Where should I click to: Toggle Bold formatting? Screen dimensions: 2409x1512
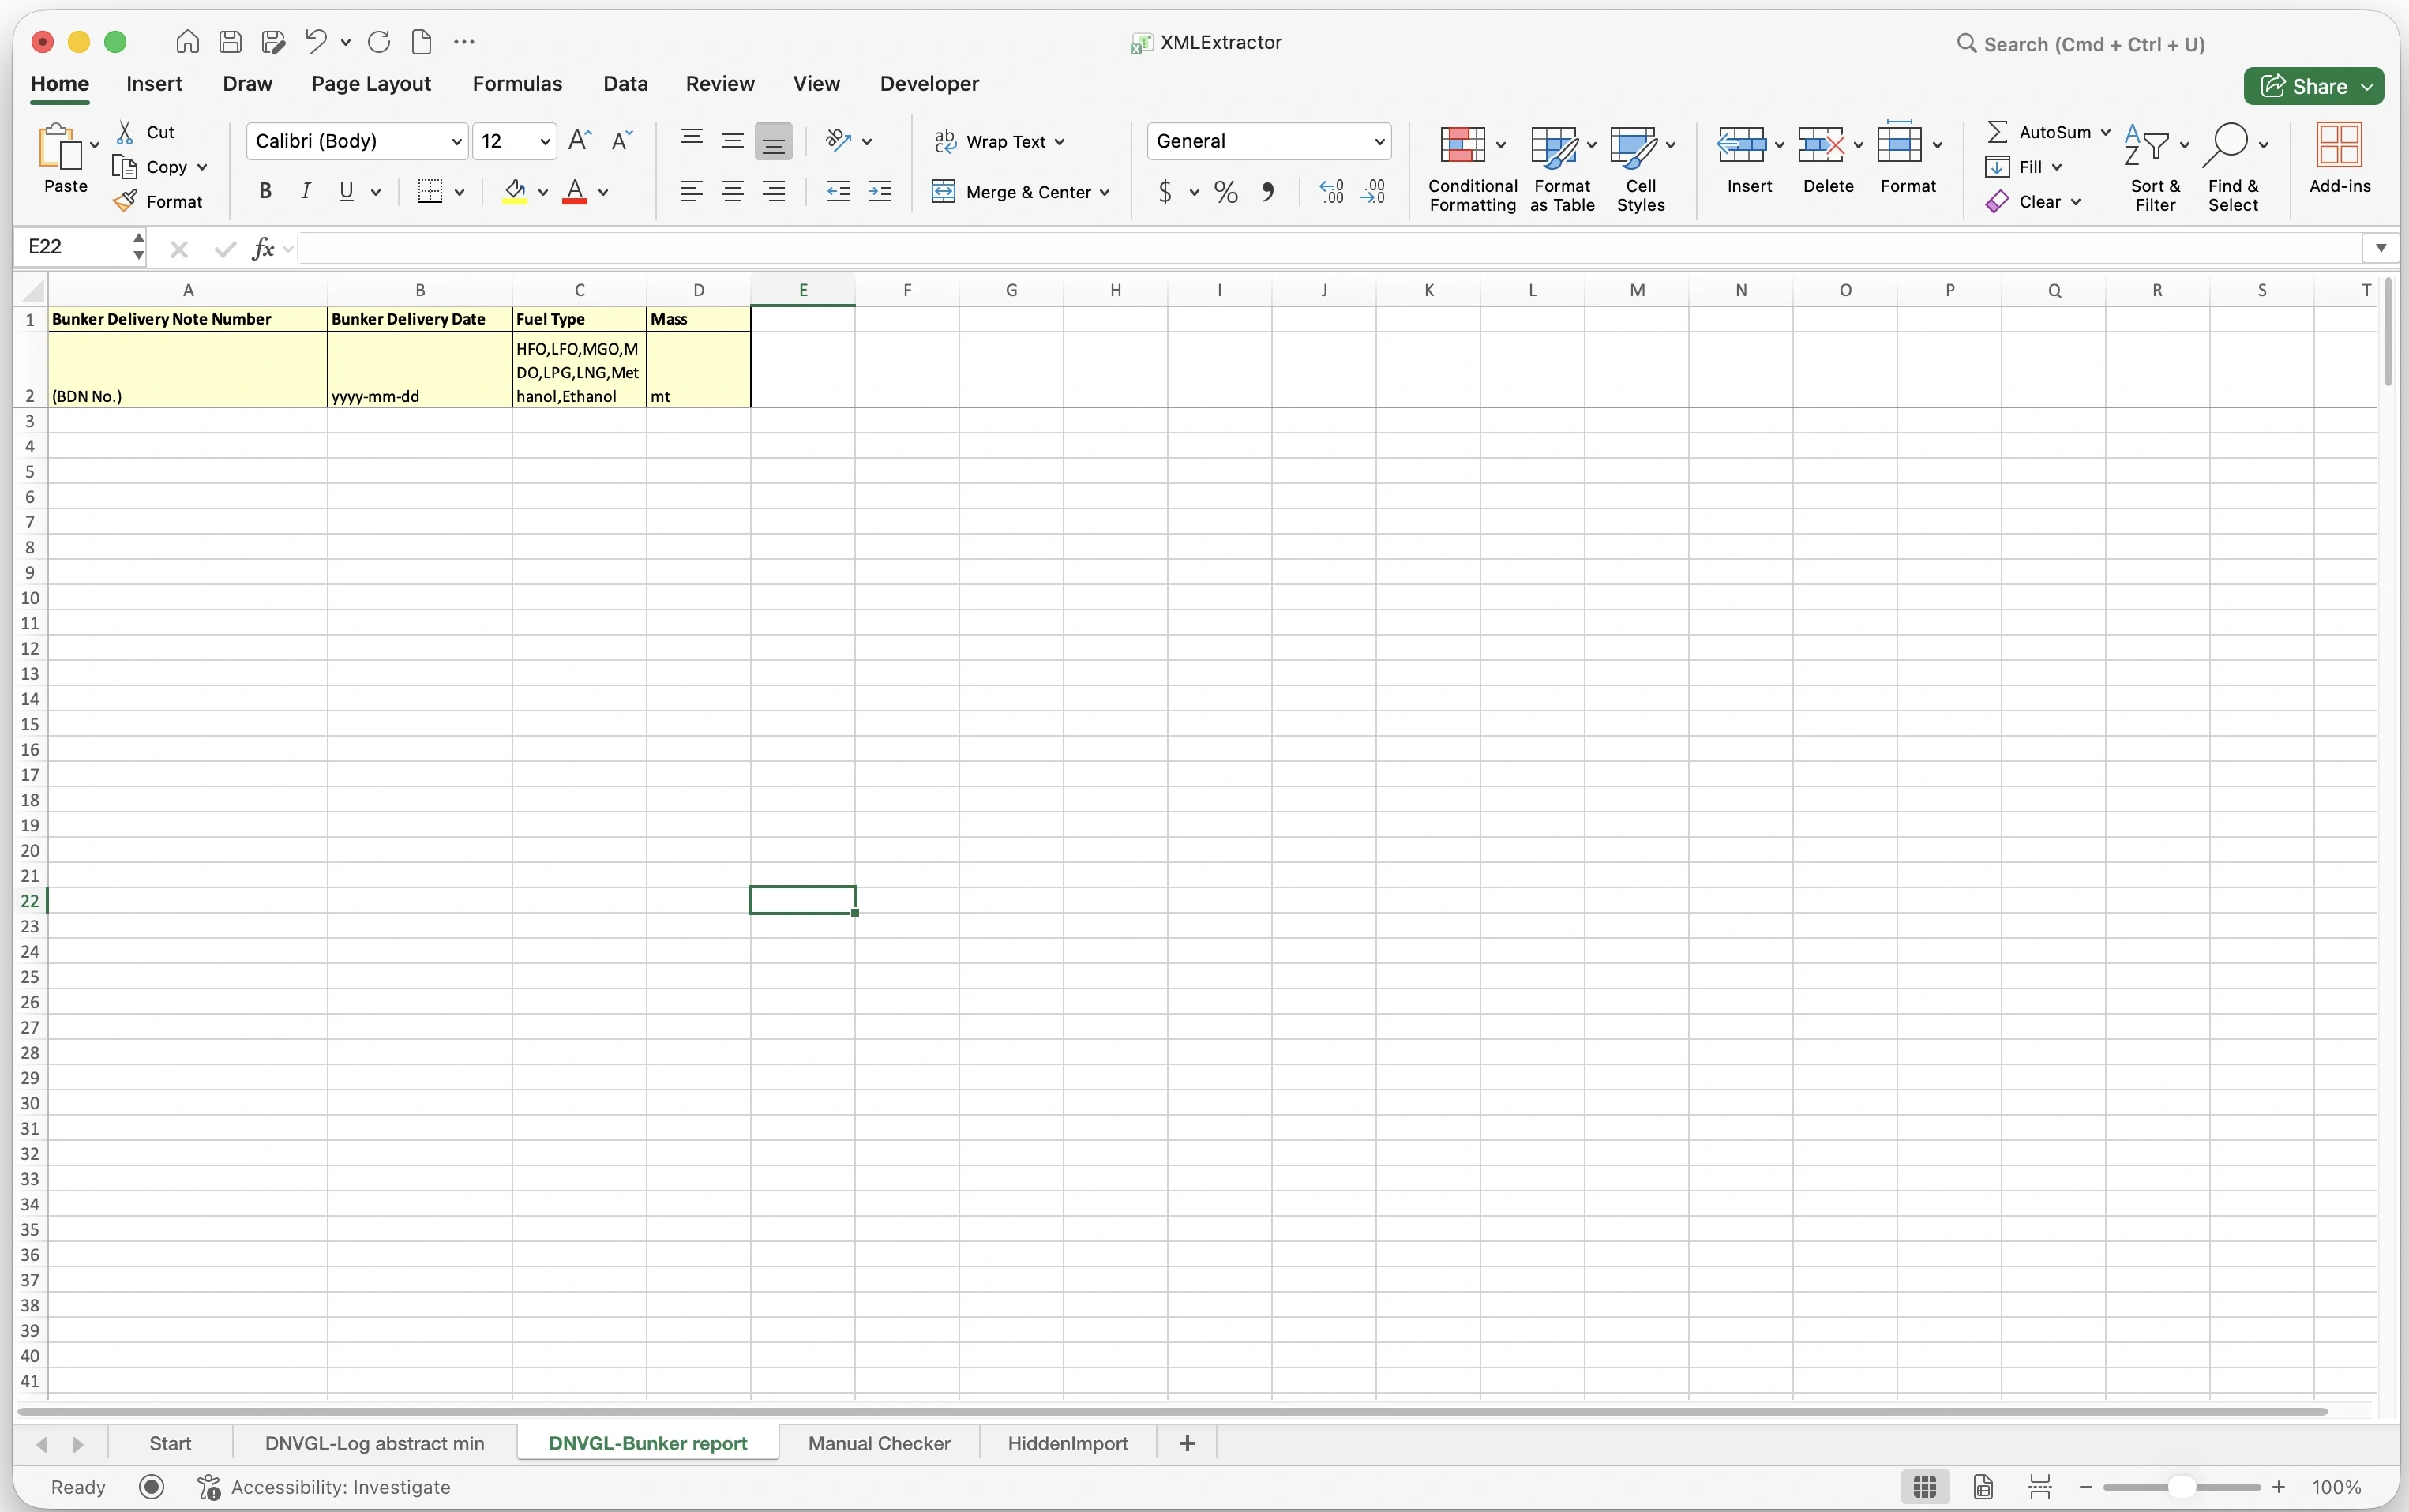(x=265, y=191)
